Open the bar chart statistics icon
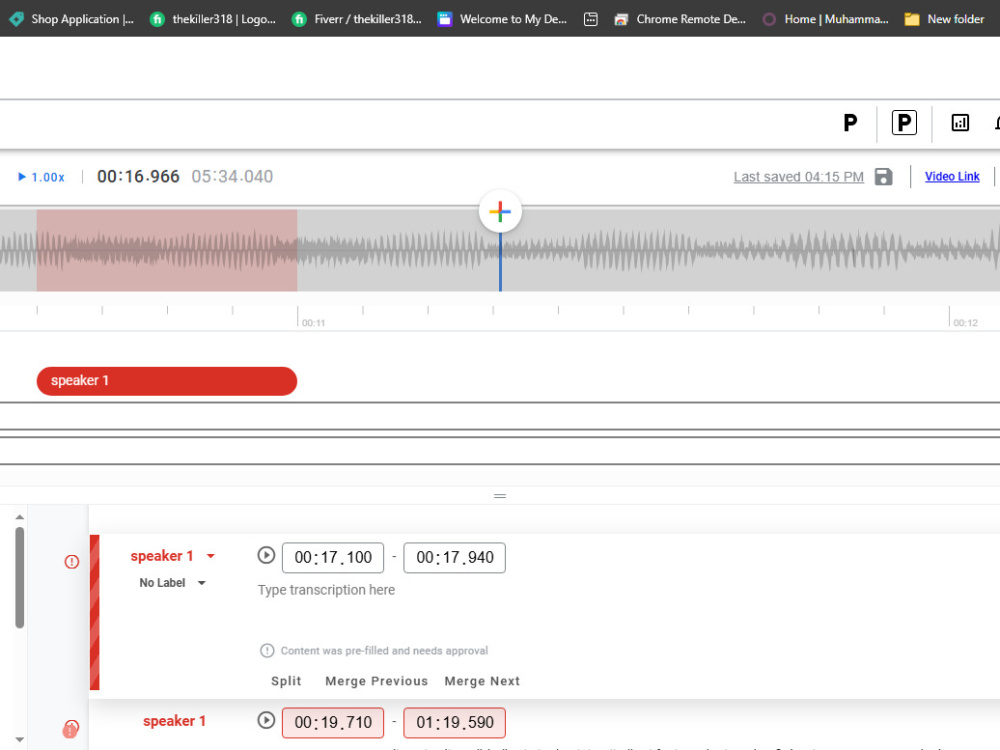This screenshot has width=1000, height=750. [x=960, y=122]
